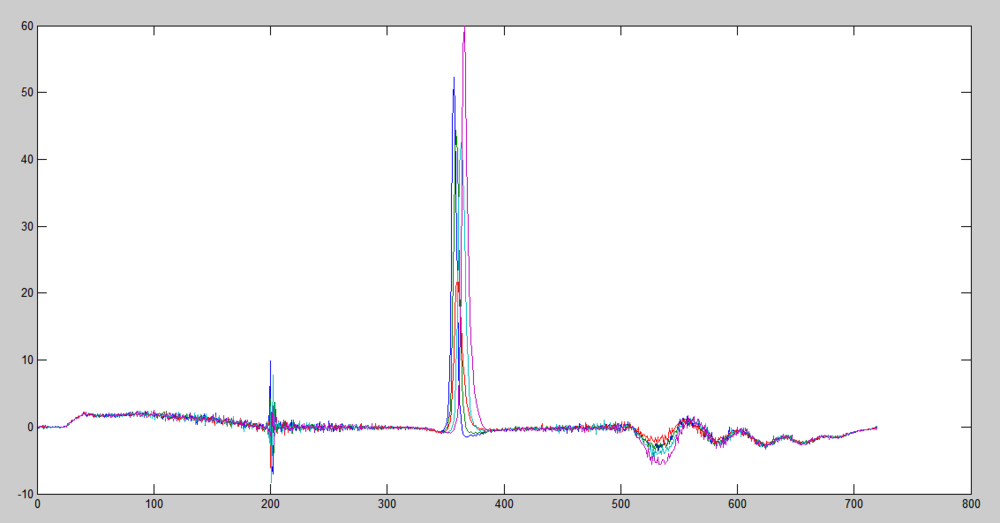Click the x-axis tick label 100
The width and height of the screenshot is (1000, 523).
click(x=153, y=505)
